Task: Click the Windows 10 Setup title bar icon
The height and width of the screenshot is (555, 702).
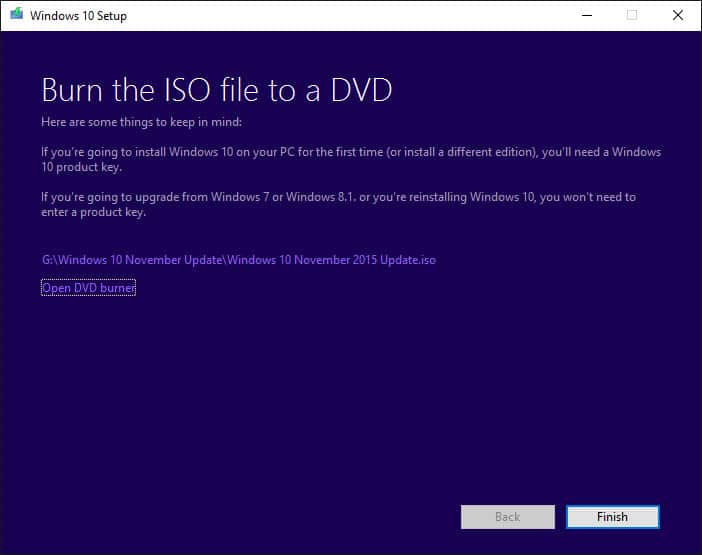Action: click(15, 15)
